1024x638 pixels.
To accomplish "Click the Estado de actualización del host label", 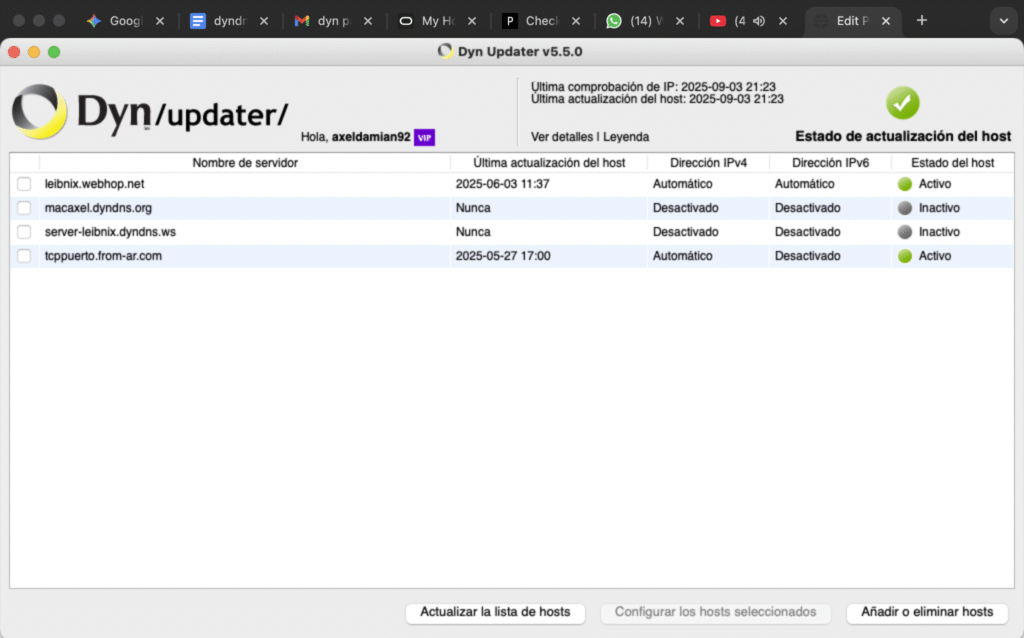I will click(903, 136).
